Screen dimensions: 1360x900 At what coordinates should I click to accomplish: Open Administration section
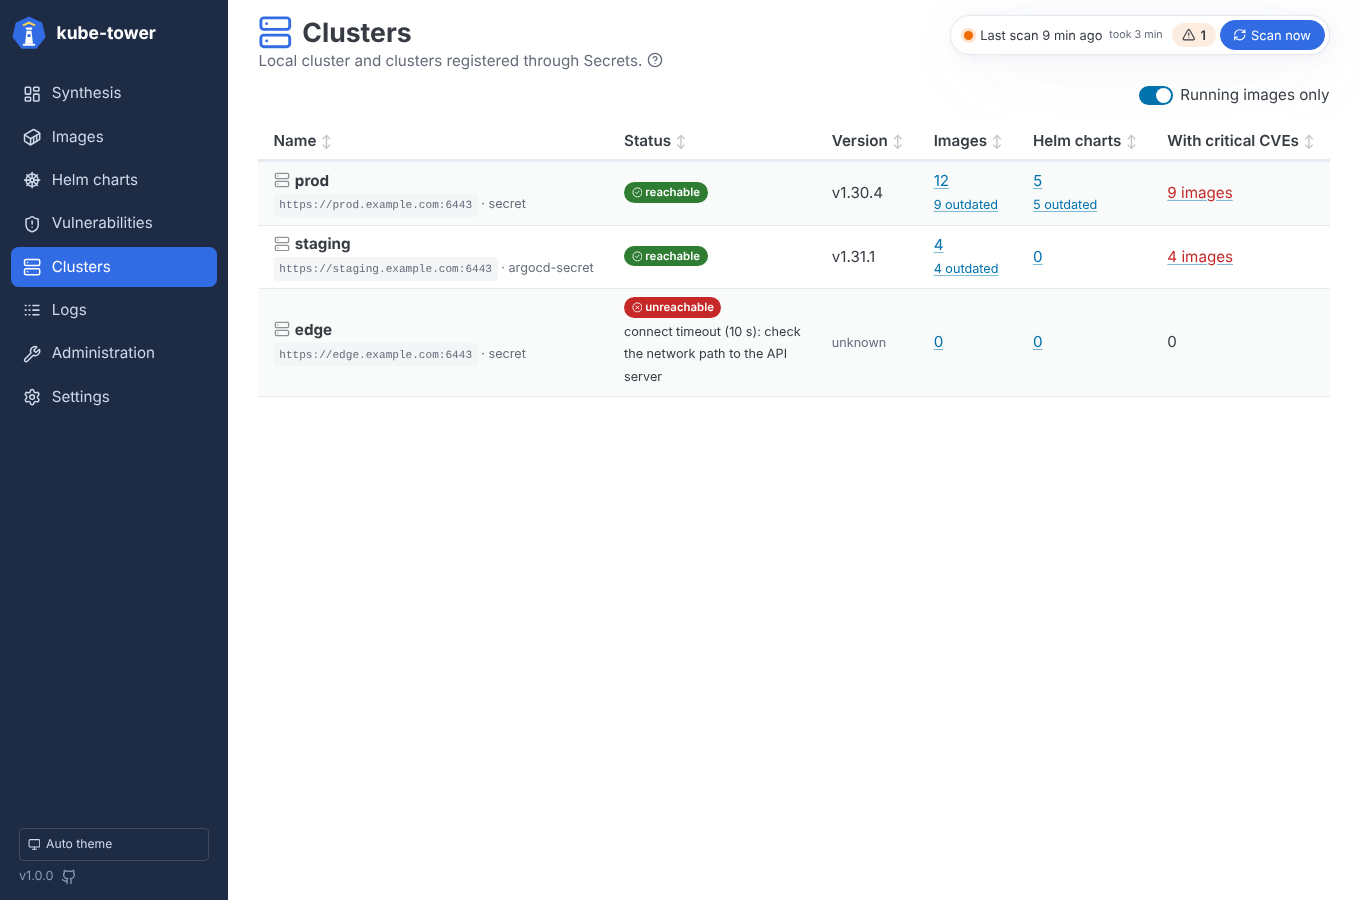(114, 353)
